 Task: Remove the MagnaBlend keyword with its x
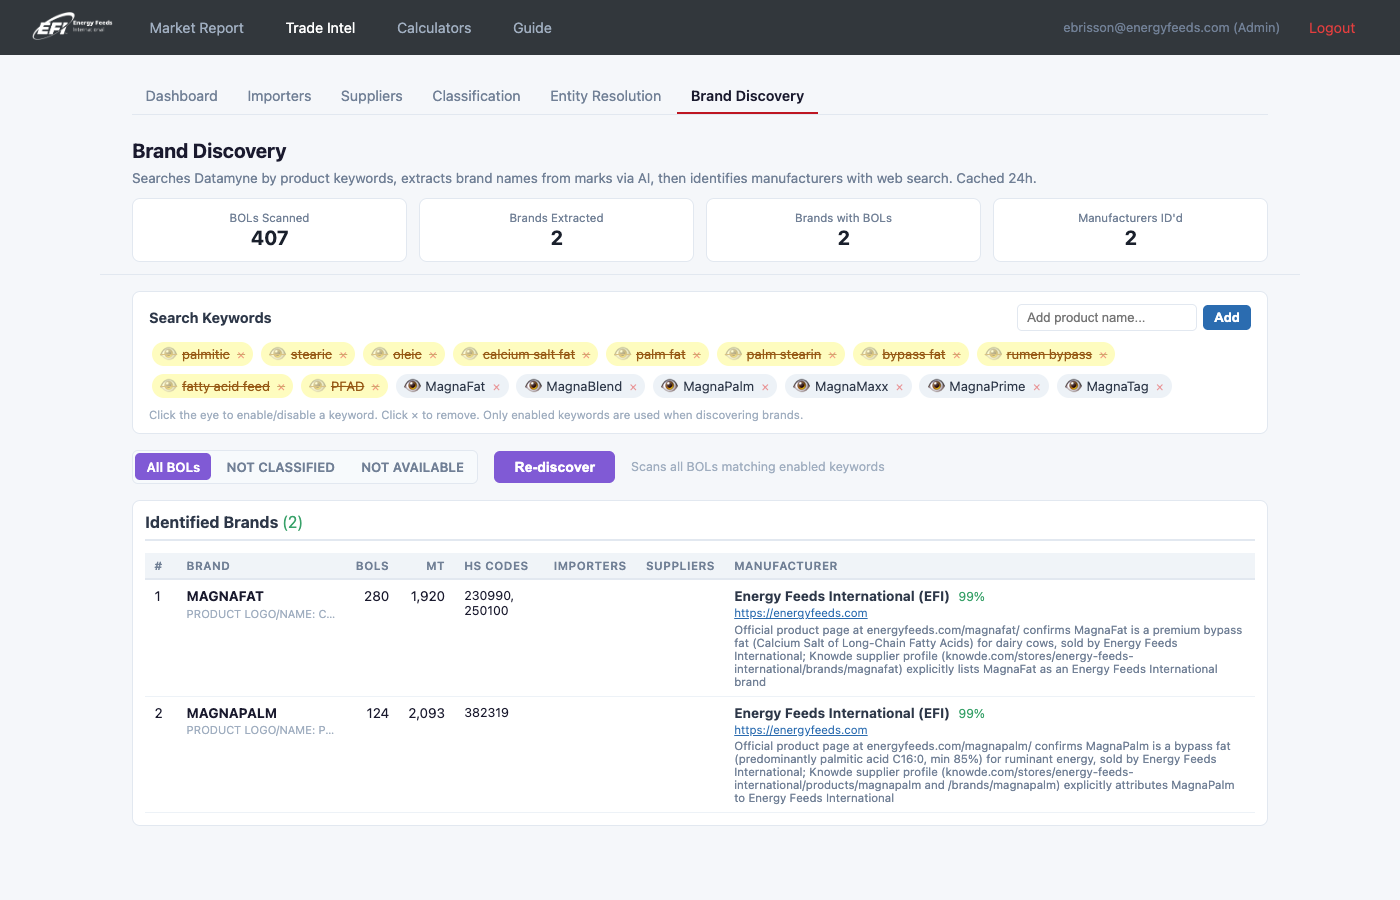click(x=633, y=387)
